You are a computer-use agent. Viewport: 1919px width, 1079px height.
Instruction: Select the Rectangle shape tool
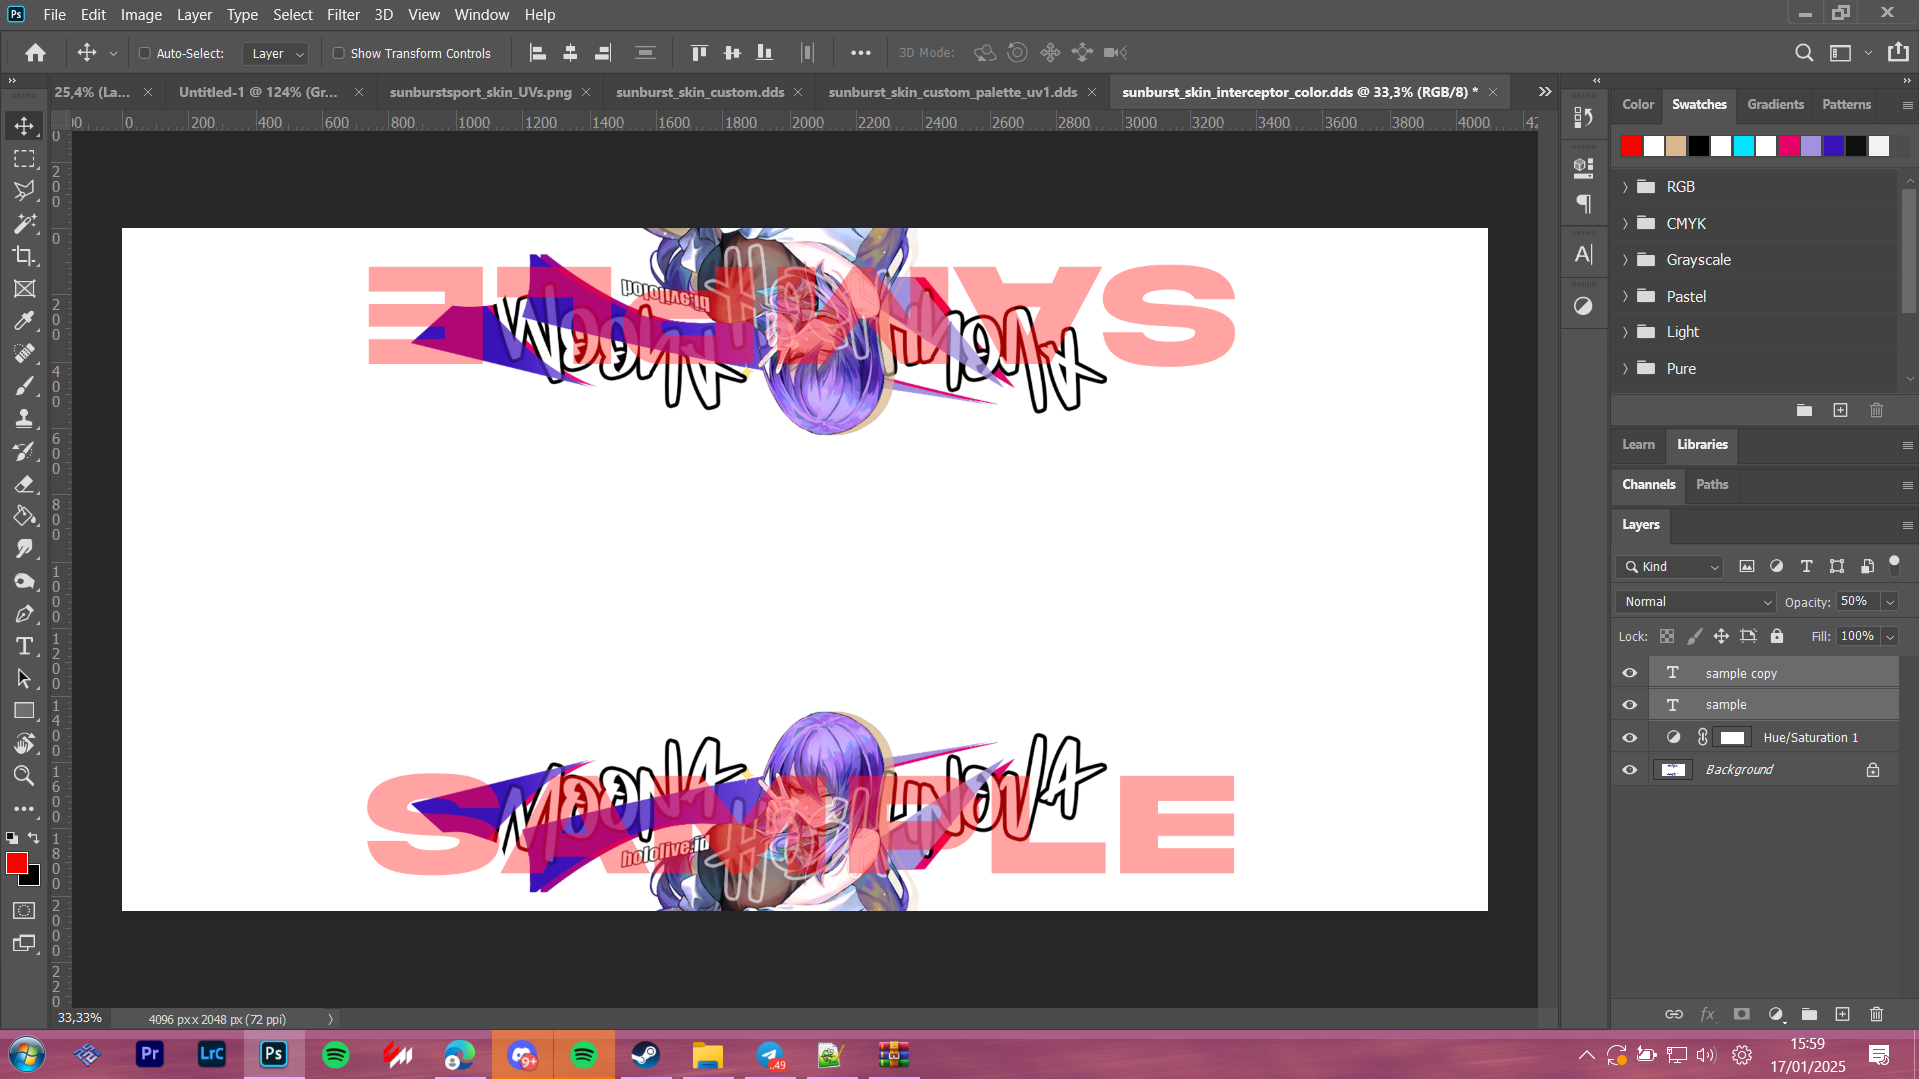(24, 711)
